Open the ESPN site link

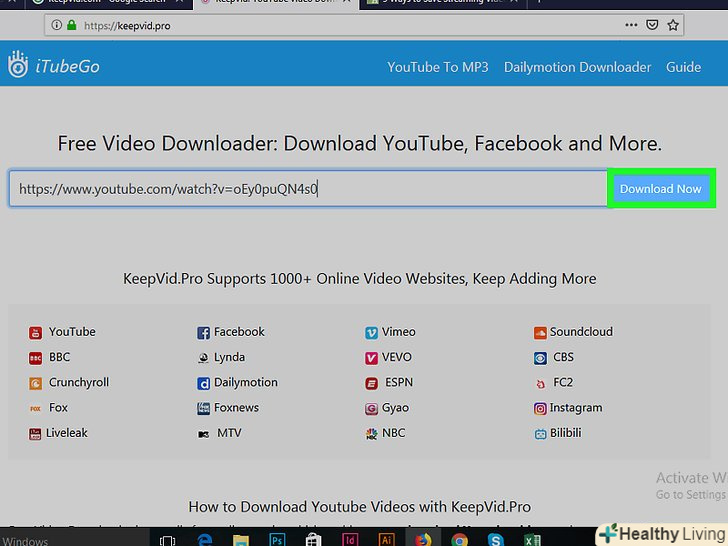coord(398,383)
